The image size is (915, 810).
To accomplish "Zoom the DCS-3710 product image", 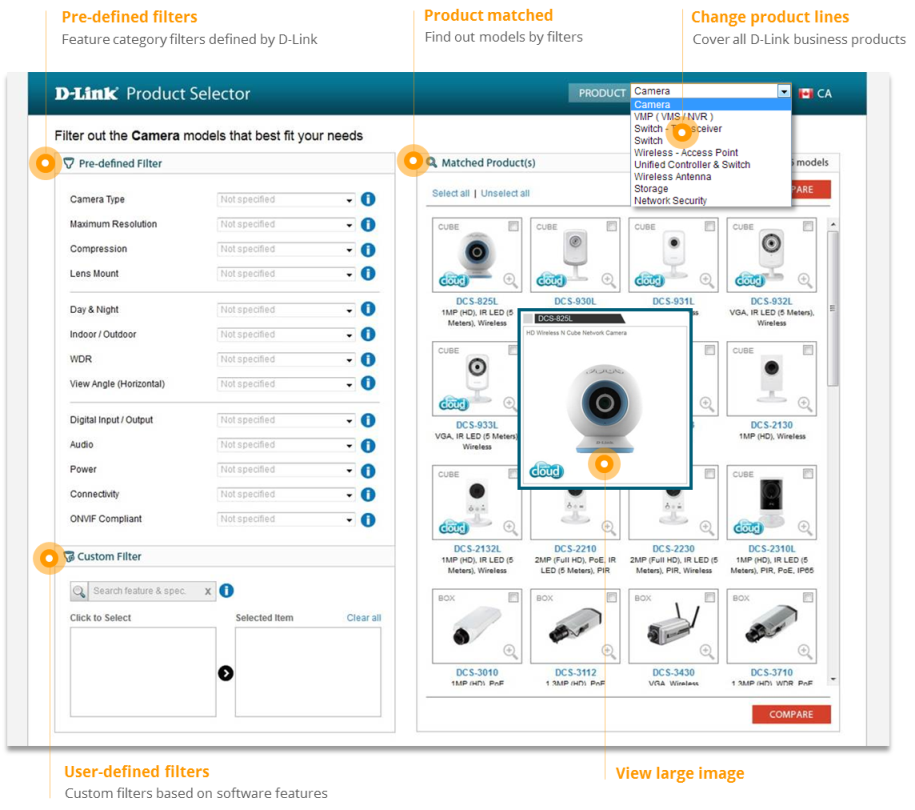I will pos(805,651).
